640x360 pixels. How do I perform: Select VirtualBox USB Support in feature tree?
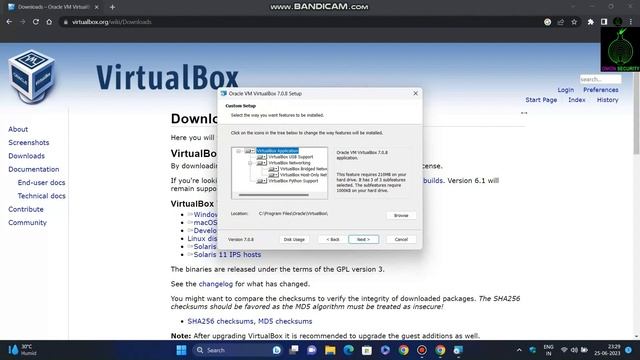click(291, 157)
